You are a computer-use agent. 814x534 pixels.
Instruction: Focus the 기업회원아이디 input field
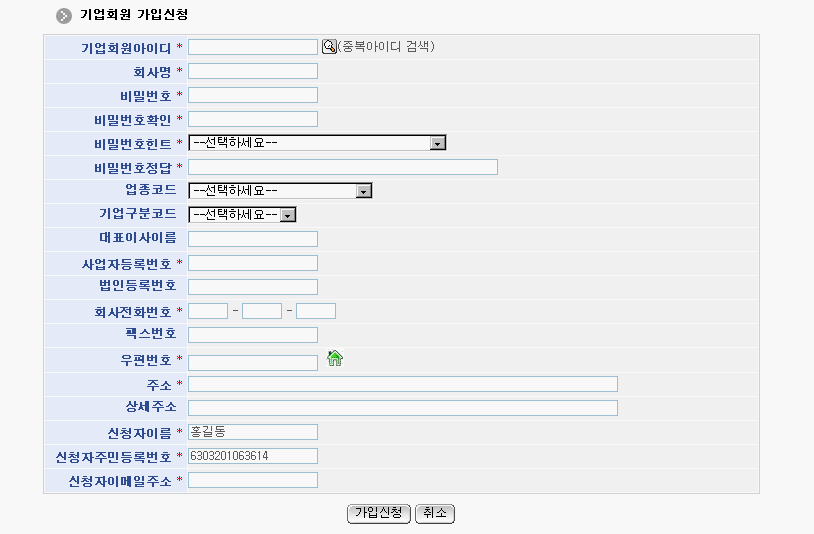(x=253, y=47)
